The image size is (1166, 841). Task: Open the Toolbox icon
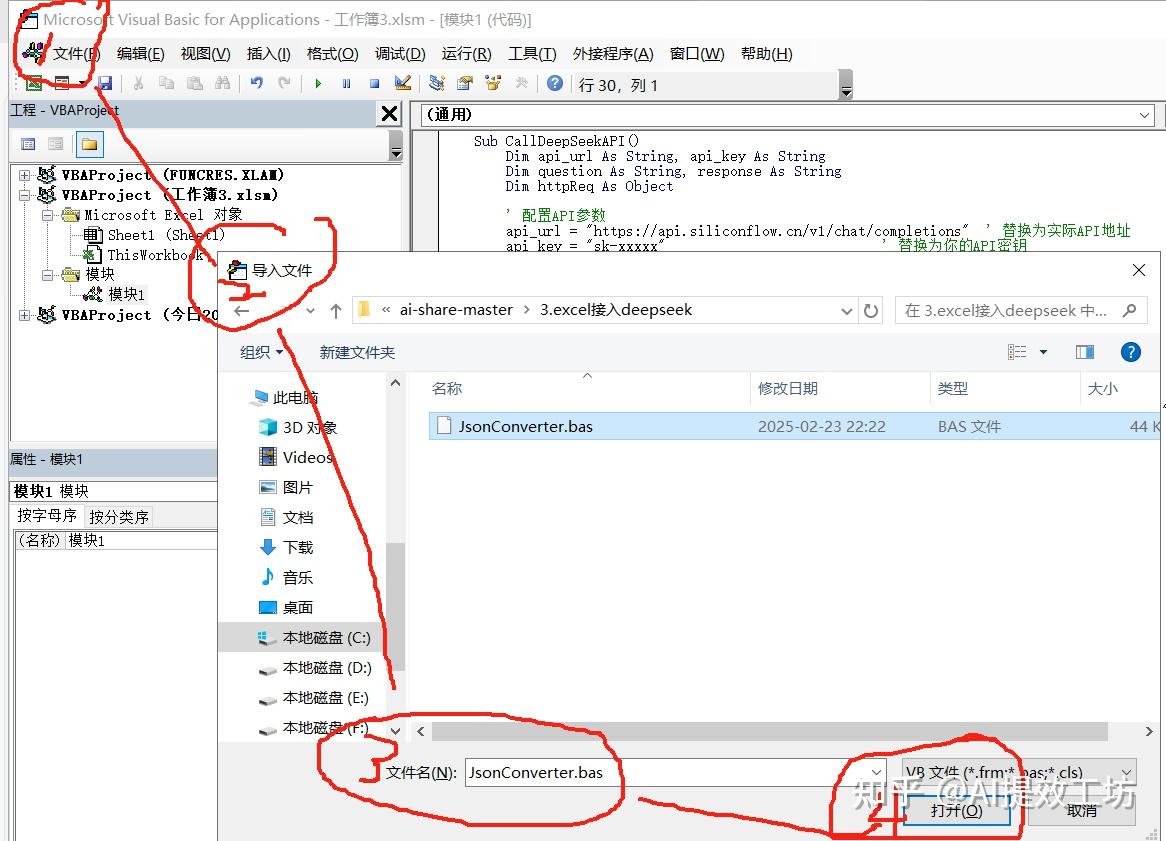[521, 83]
